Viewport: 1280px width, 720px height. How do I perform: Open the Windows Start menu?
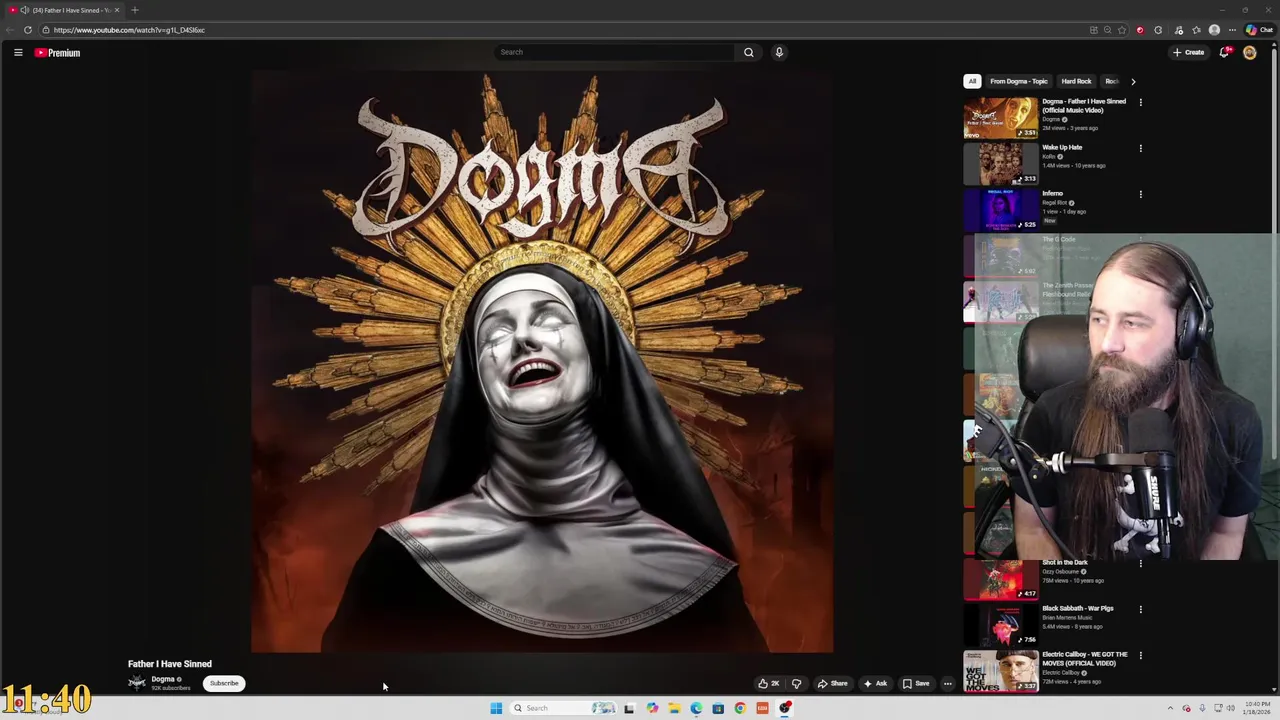tap(496, 708)
